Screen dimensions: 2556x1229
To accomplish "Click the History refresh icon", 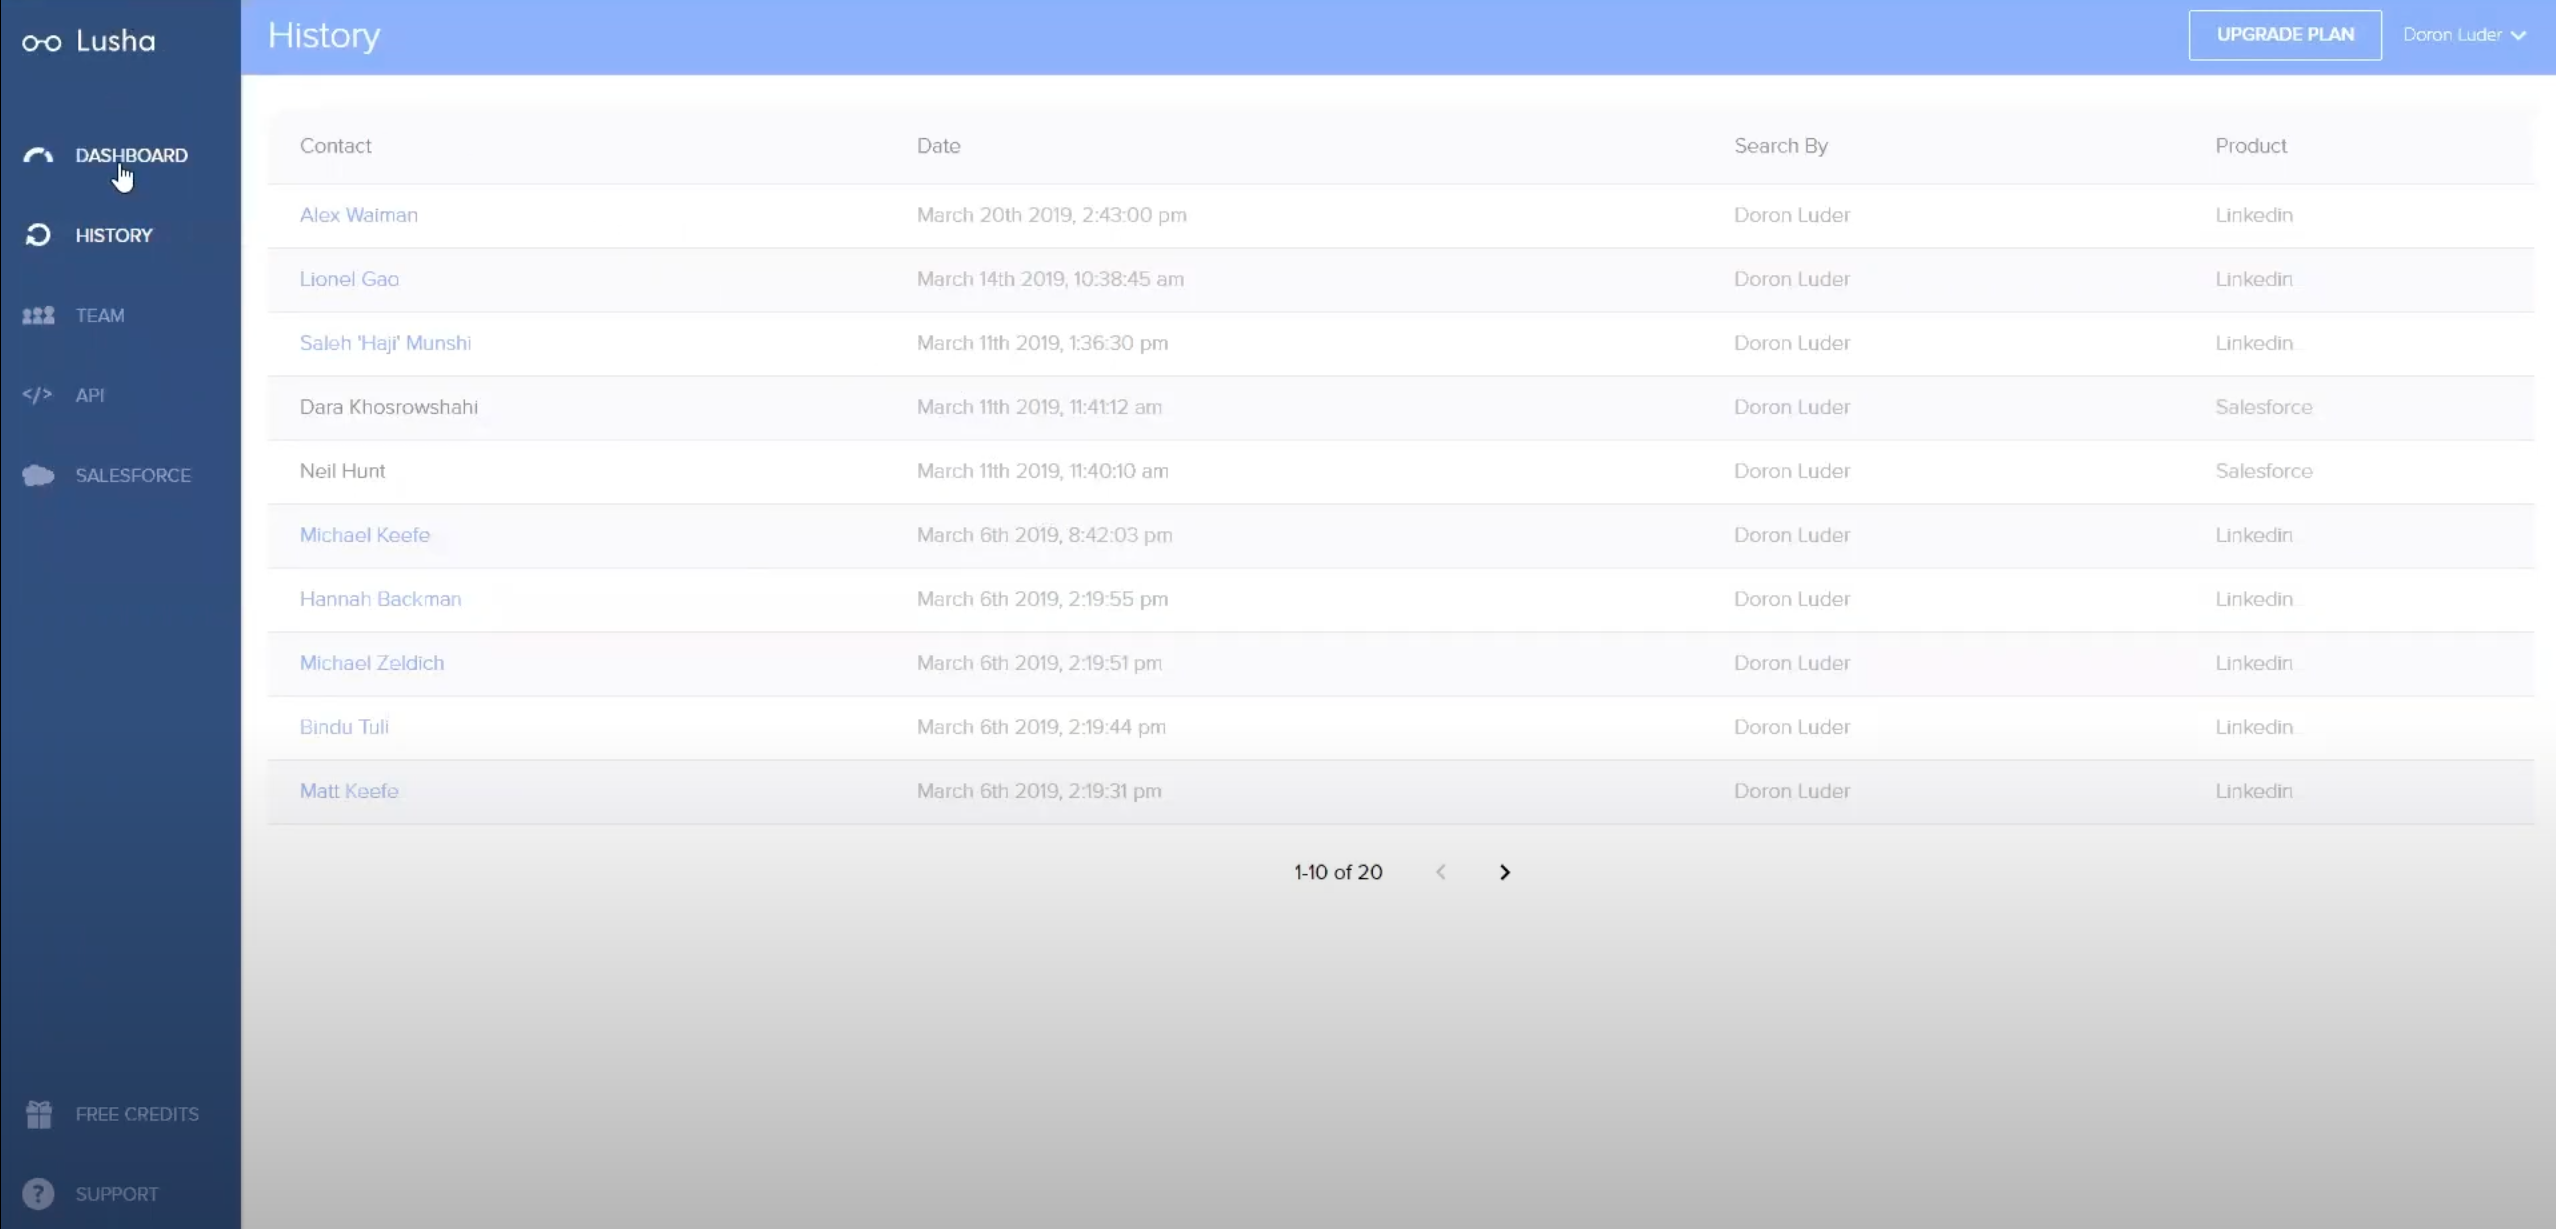I will (x=38, y=235).
